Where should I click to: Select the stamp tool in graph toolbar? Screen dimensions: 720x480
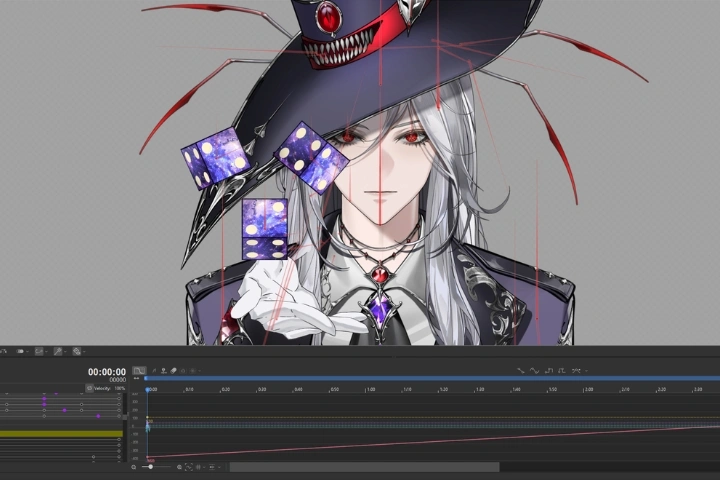tap(163, 371)
